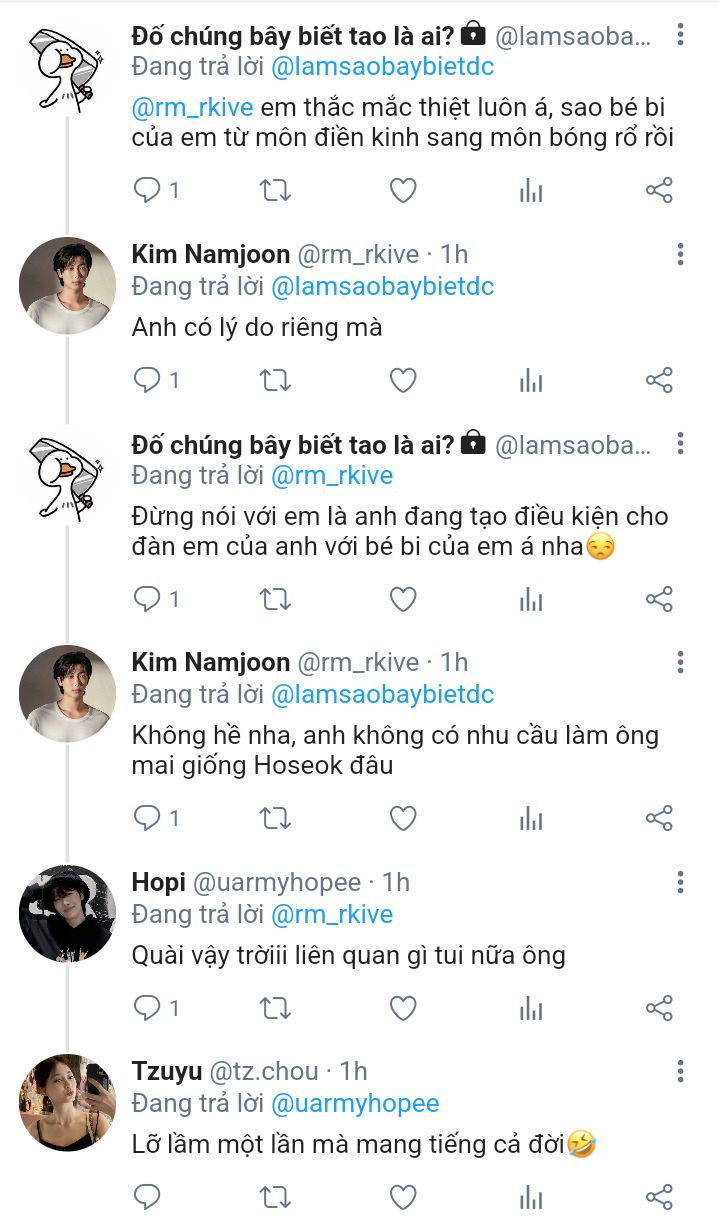The height and width of the screenshot is (1224, 719).
Task: Reply to Kim Namjoon's 'Anh có lý do' tweet
Action: click(148, 380)
